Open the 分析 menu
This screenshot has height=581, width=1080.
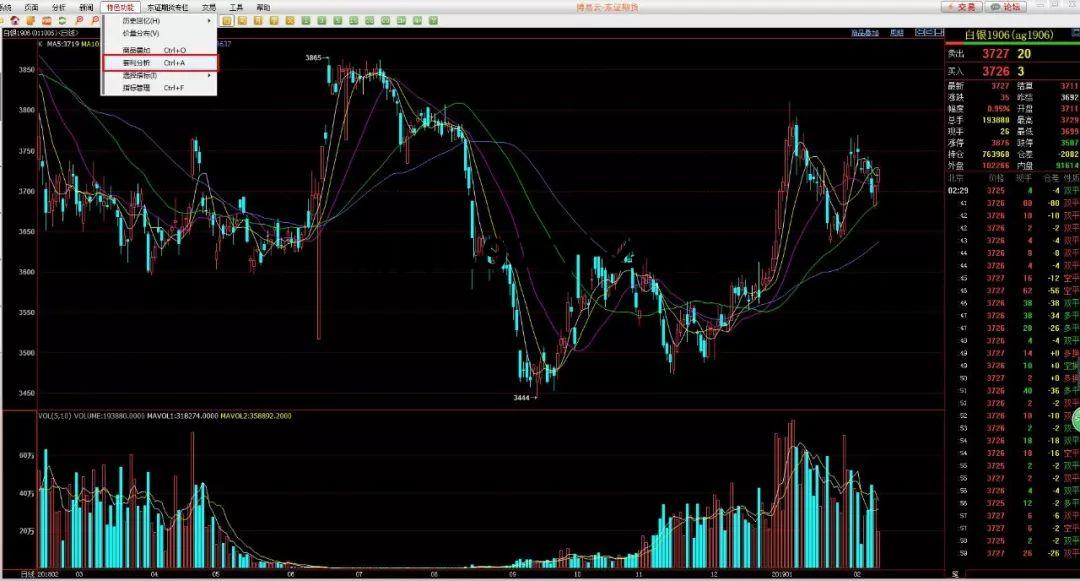point(58,7)
